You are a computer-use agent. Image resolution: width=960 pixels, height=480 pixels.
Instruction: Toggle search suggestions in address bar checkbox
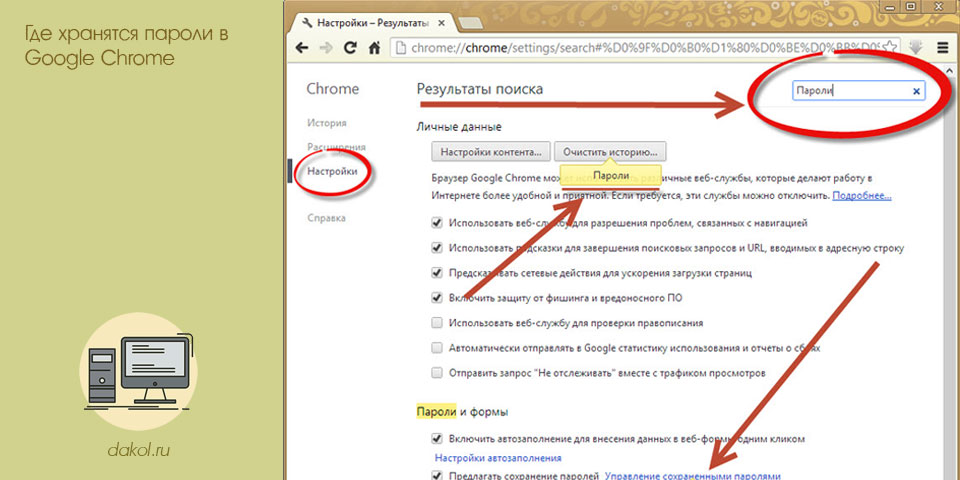(437, 248)
